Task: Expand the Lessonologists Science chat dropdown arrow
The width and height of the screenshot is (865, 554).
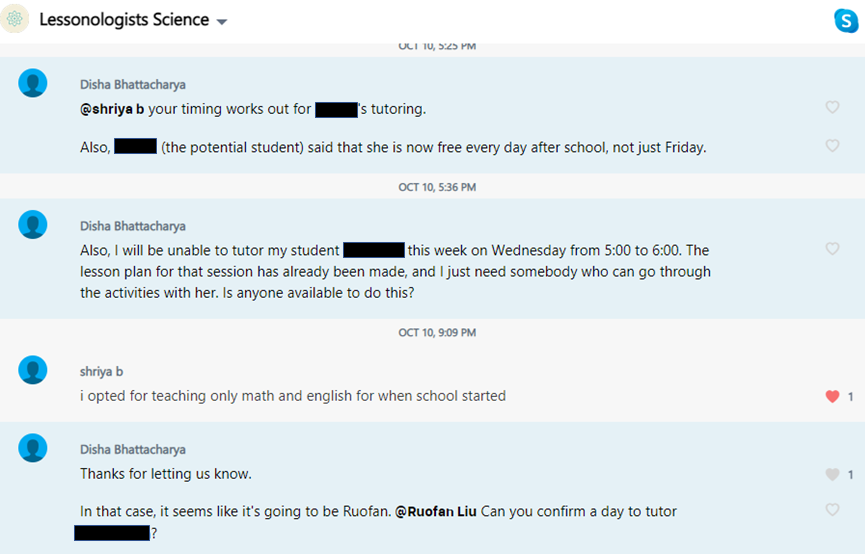Action: point(222,22)
